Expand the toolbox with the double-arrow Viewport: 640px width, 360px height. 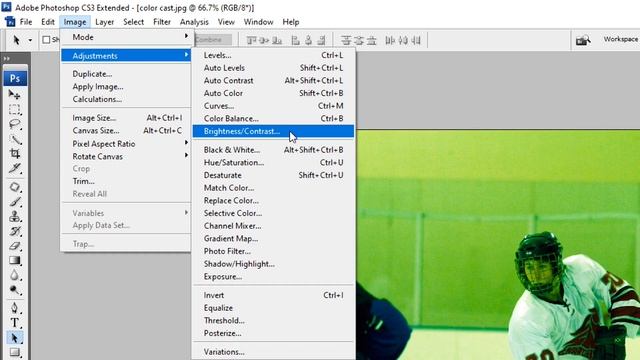[7, 59]
